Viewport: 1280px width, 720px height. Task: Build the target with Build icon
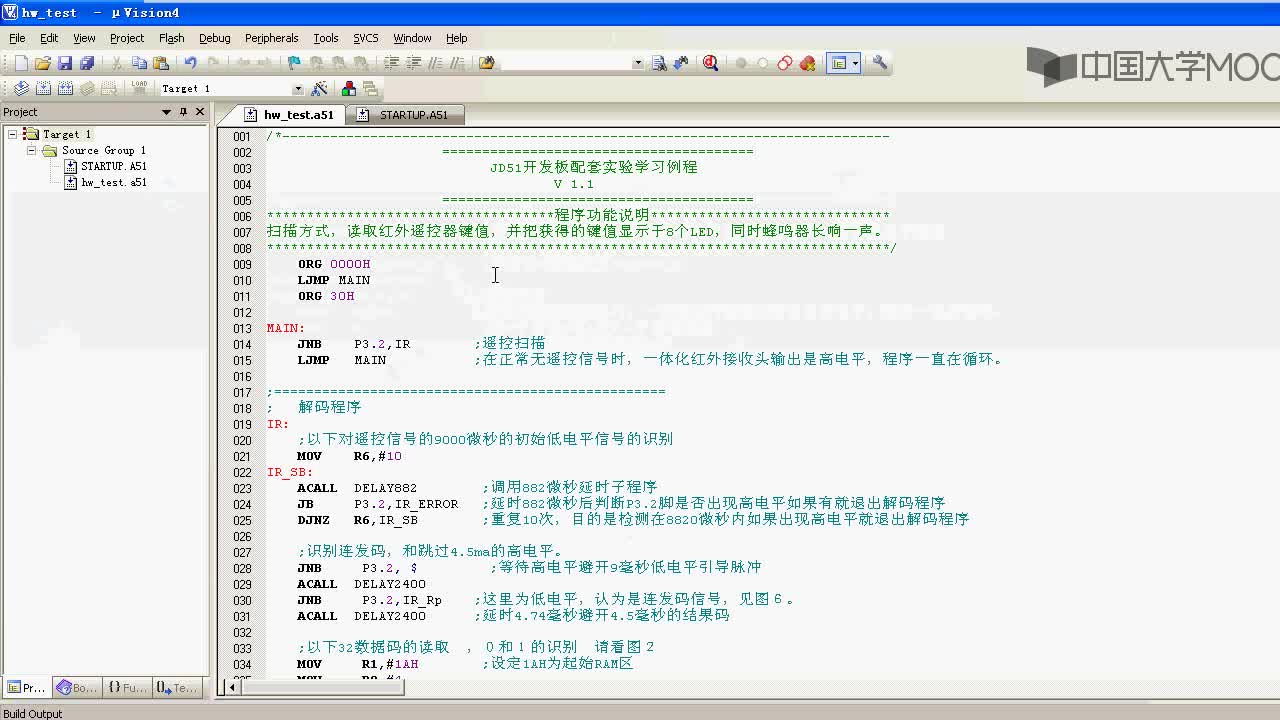(x=43, y=89)
